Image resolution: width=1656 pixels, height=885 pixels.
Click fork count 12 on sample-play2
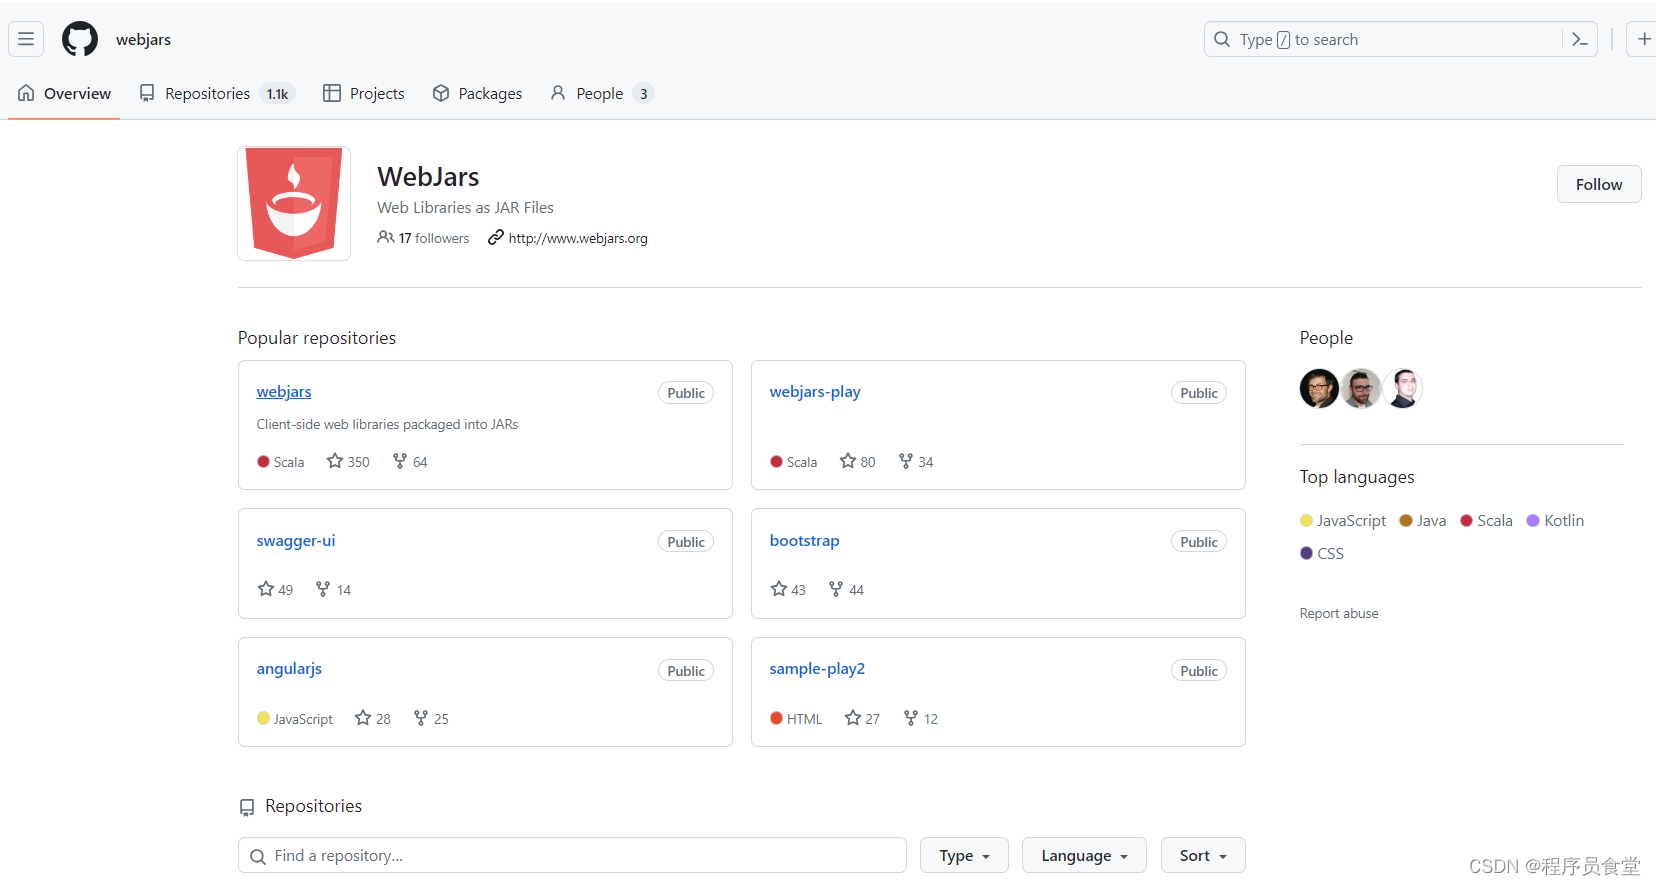(x=921, y=718)
